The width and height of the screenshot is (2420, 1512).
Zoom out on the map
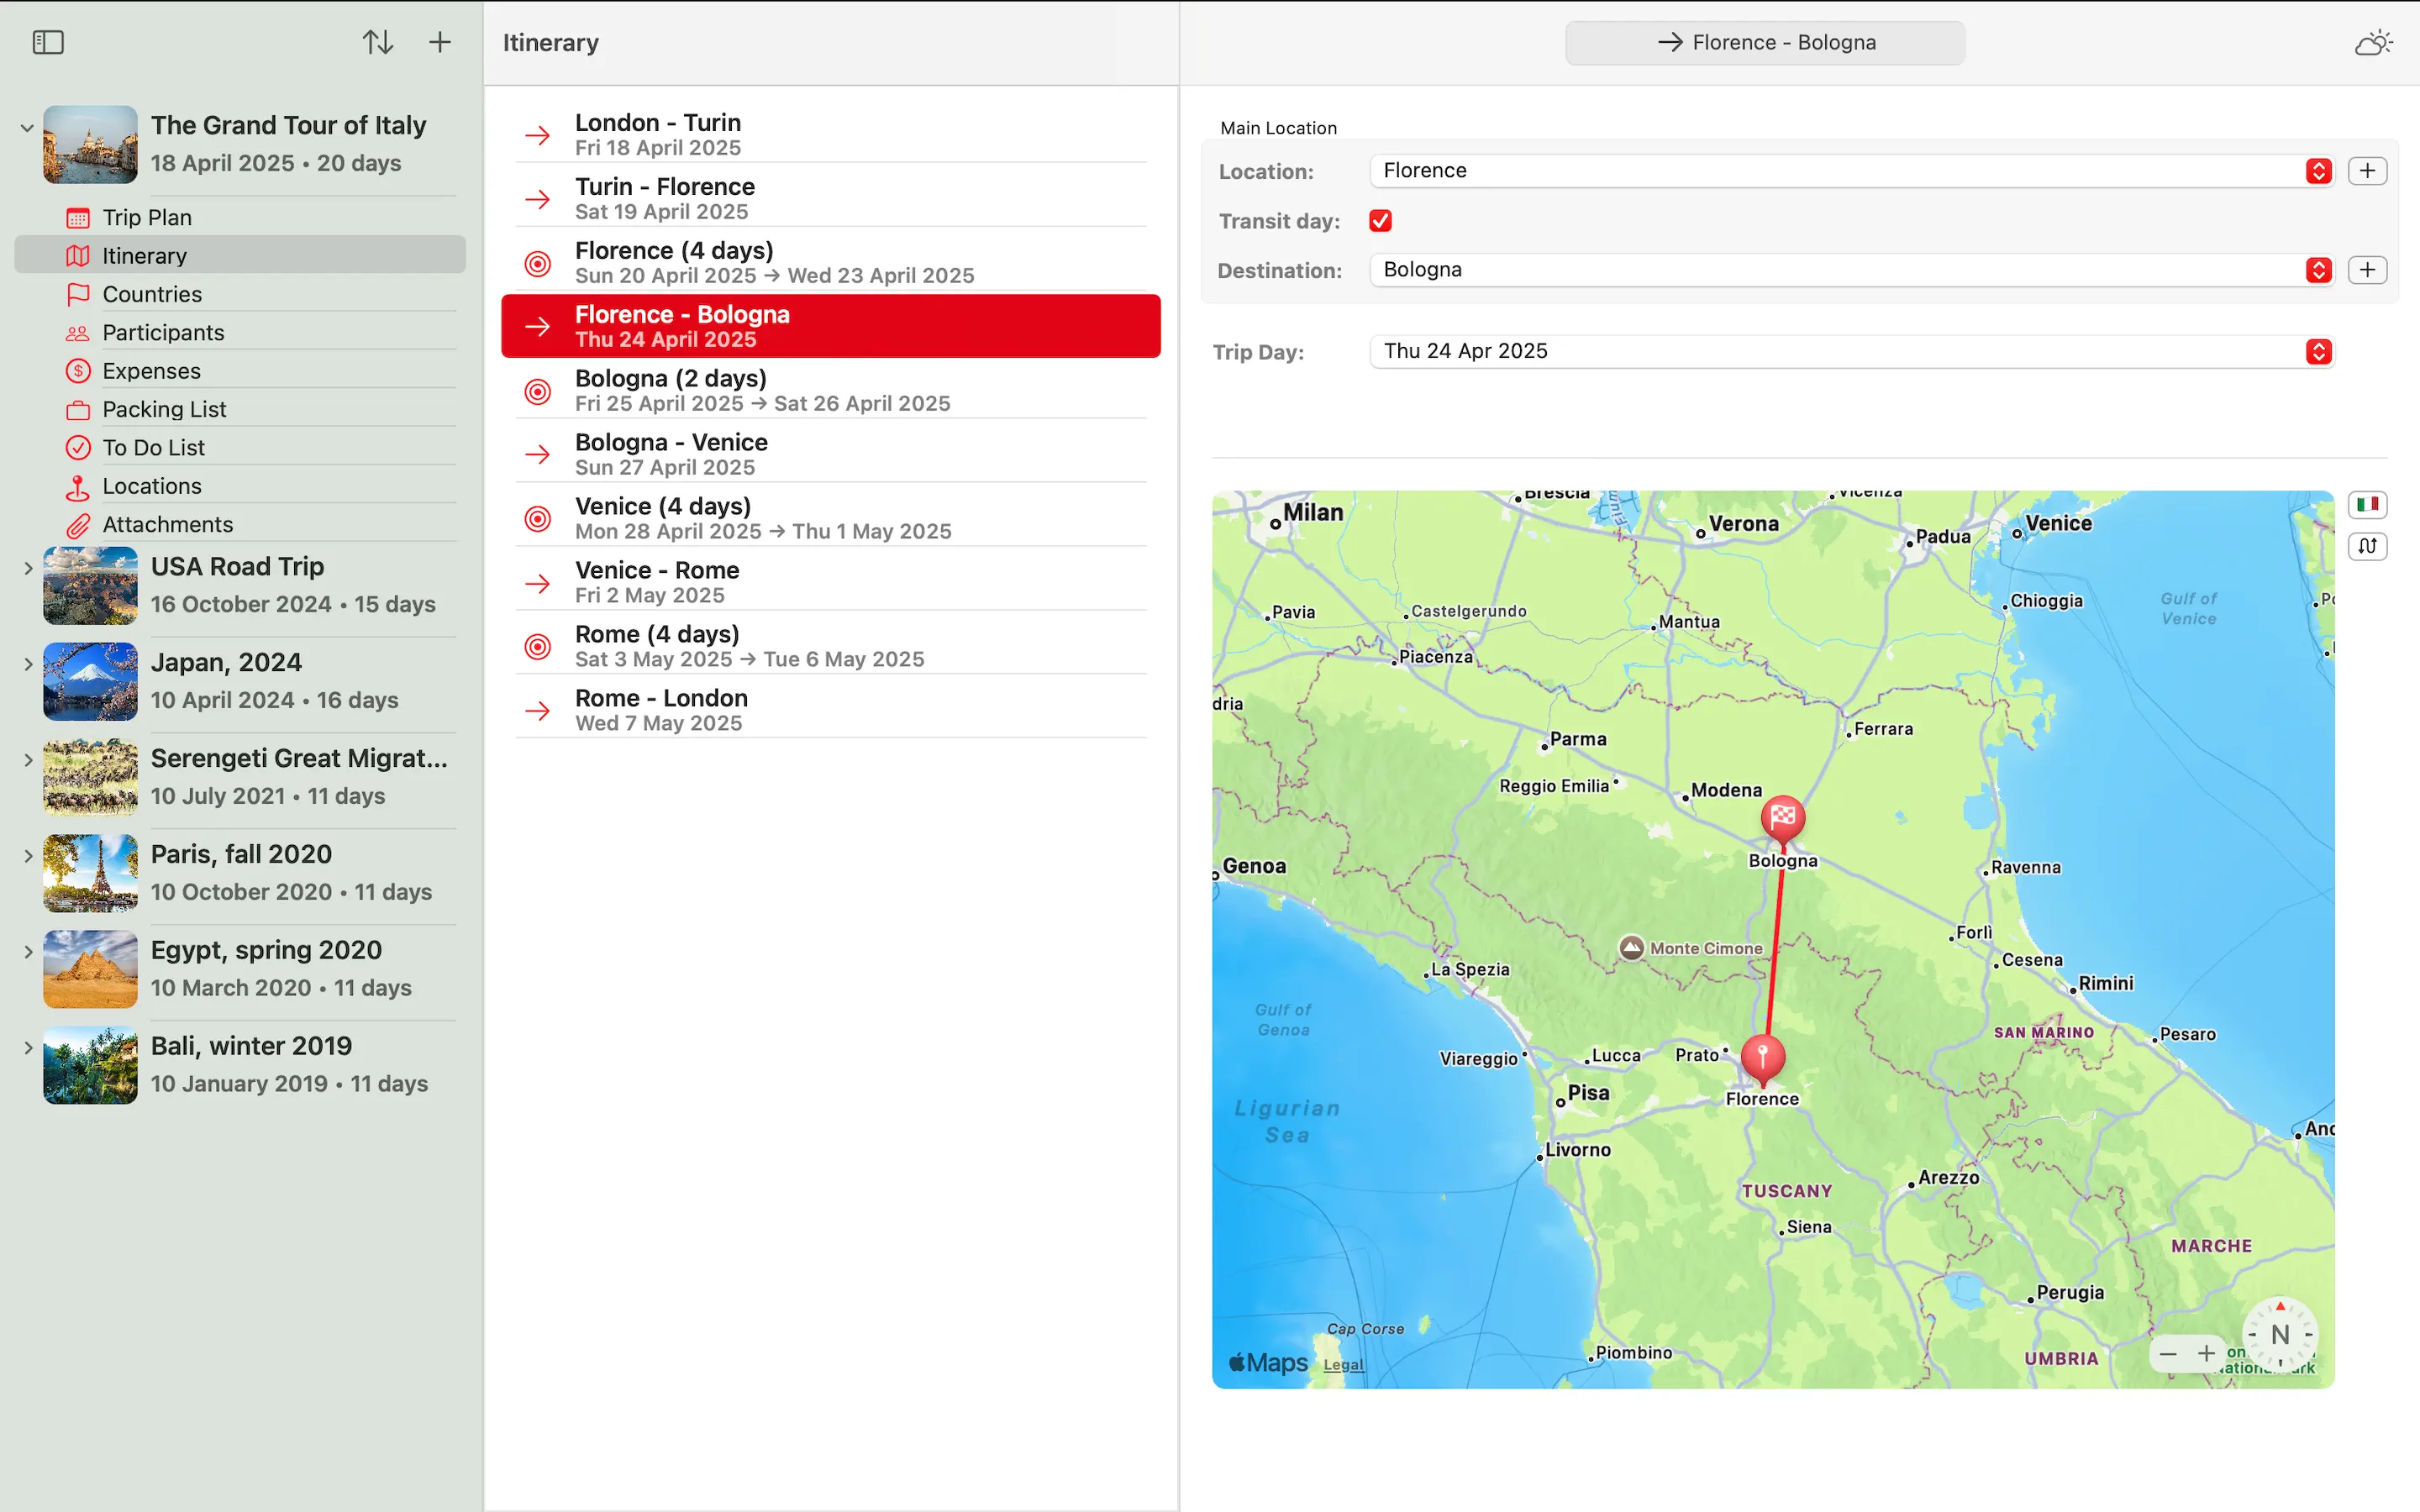click(x=2168, y=1354)
